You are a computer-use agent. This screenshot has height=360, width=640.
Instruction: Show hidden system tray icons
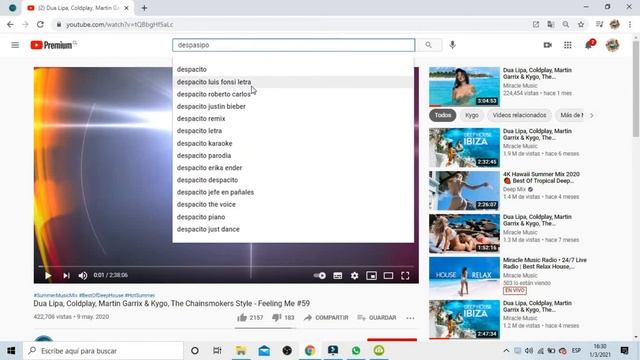click(x=506, y=351)
